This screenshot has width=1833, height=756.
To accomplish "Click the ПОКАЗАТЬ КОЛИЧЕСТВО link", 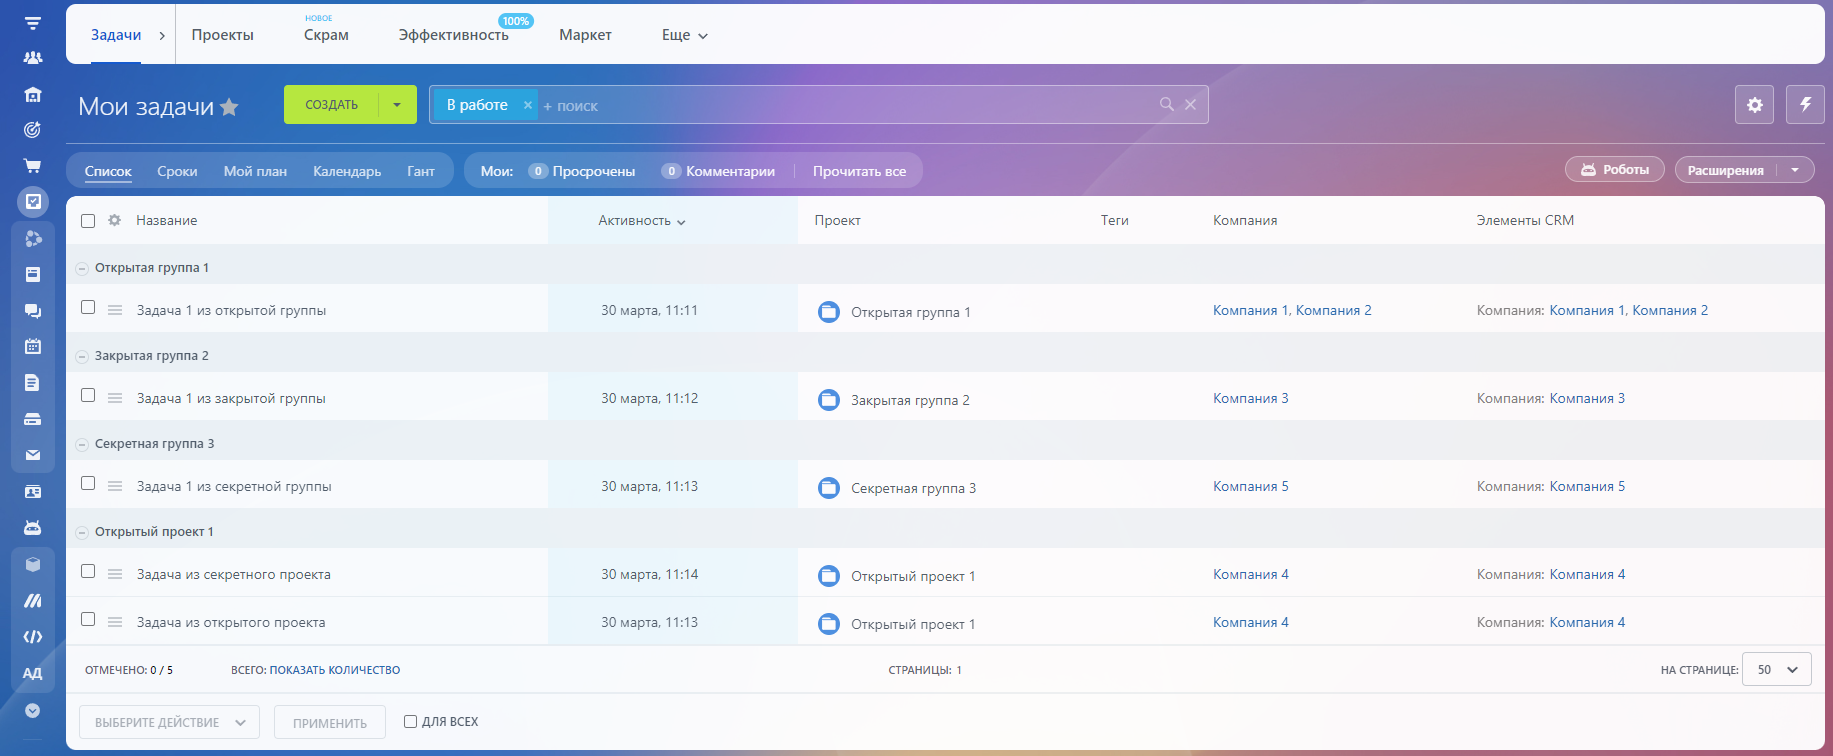I will pos(334,670).
